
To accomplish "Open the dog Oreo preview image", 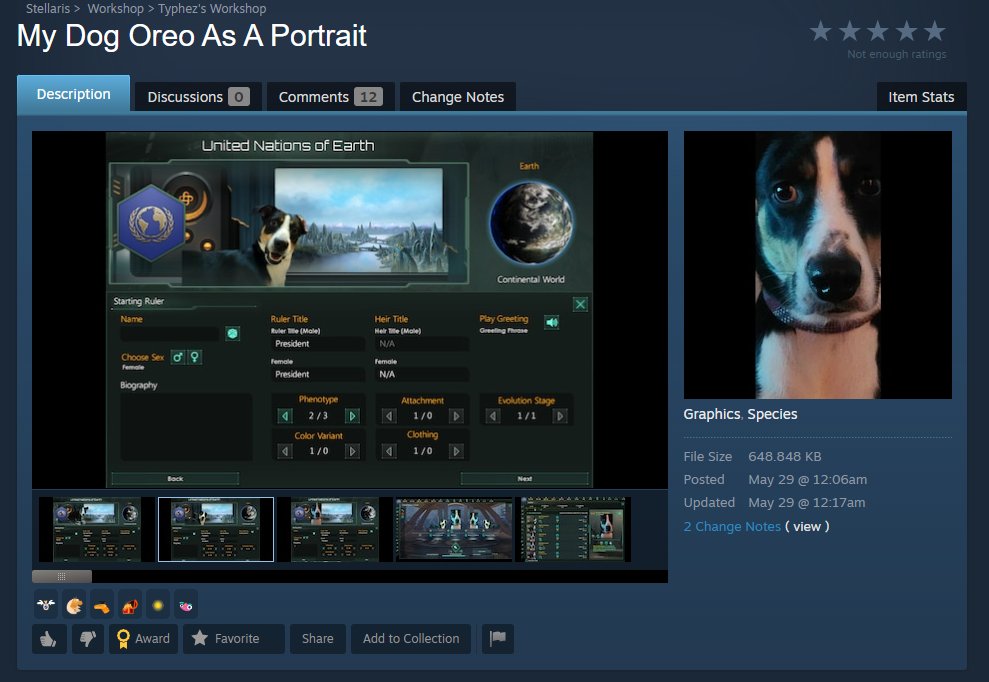I will pos(817,265).
